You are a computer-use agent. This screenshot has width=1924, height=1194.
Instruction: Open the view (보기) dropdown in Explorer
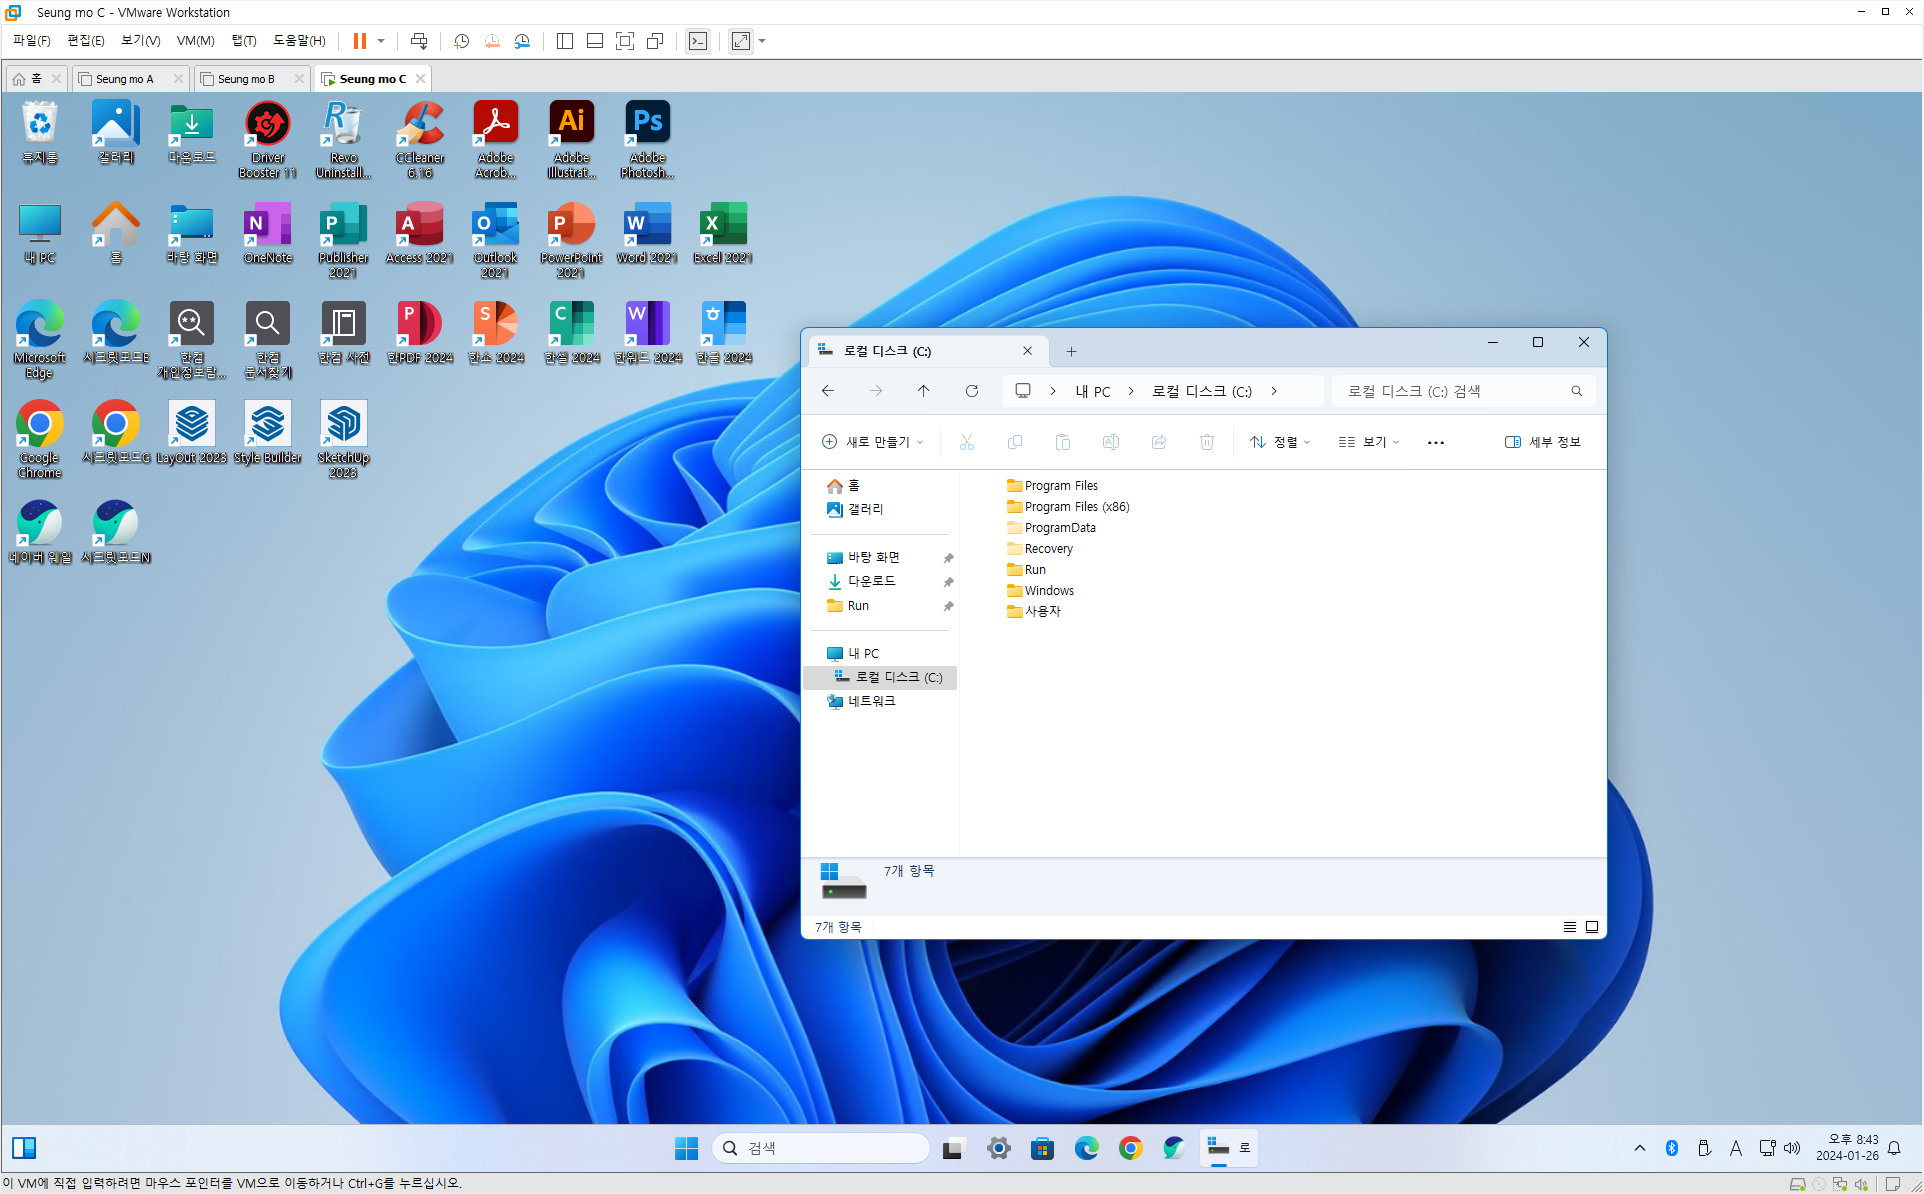pos(1369,442)
